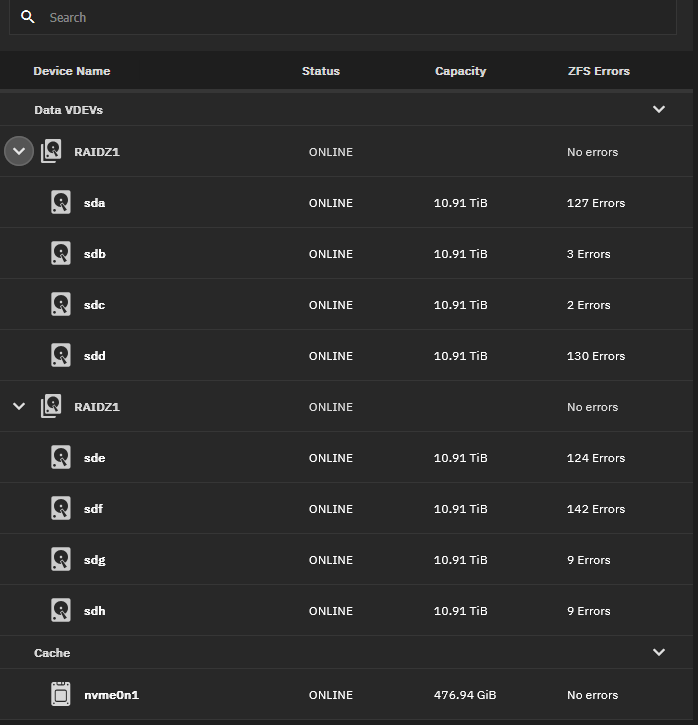This screenshot has height=725, width=698.
Task: Select the sdg disk name
Action: pyautogui.click(x=95, y=560)
